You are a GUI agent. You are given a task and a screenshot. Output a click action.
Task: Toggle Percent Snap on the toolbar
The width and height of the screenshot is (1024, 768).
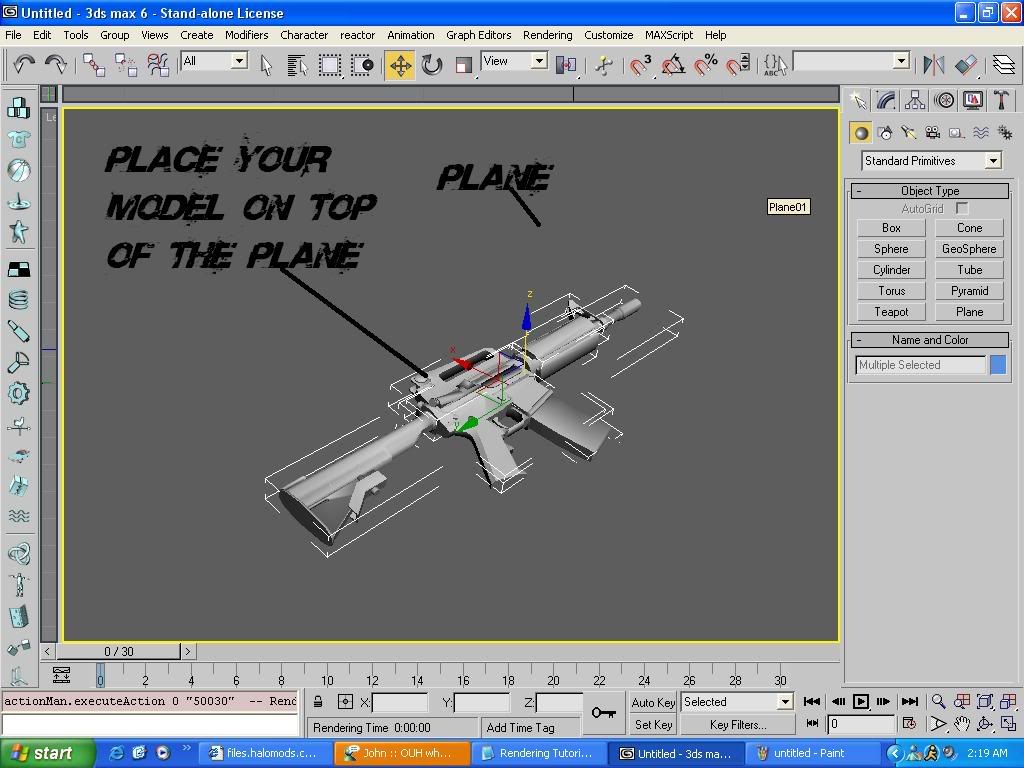(705, 65)
